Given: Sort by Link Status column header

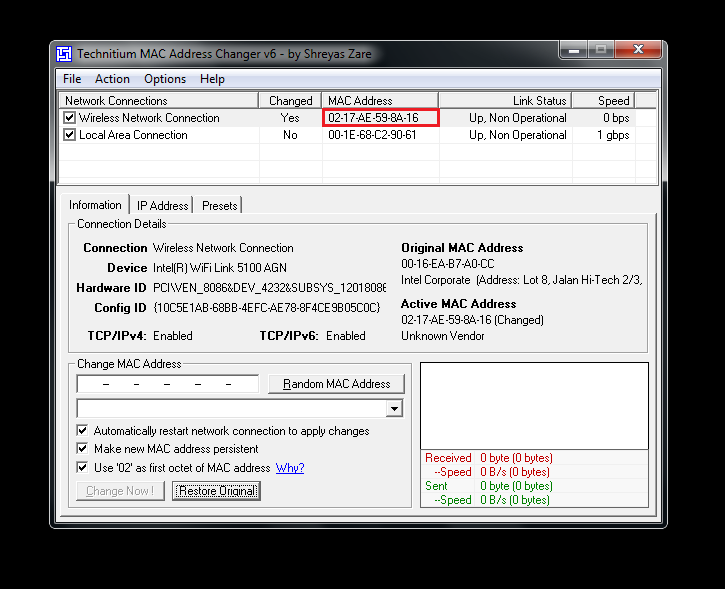Looking at the screenshot, I should [x=505, y=101].
